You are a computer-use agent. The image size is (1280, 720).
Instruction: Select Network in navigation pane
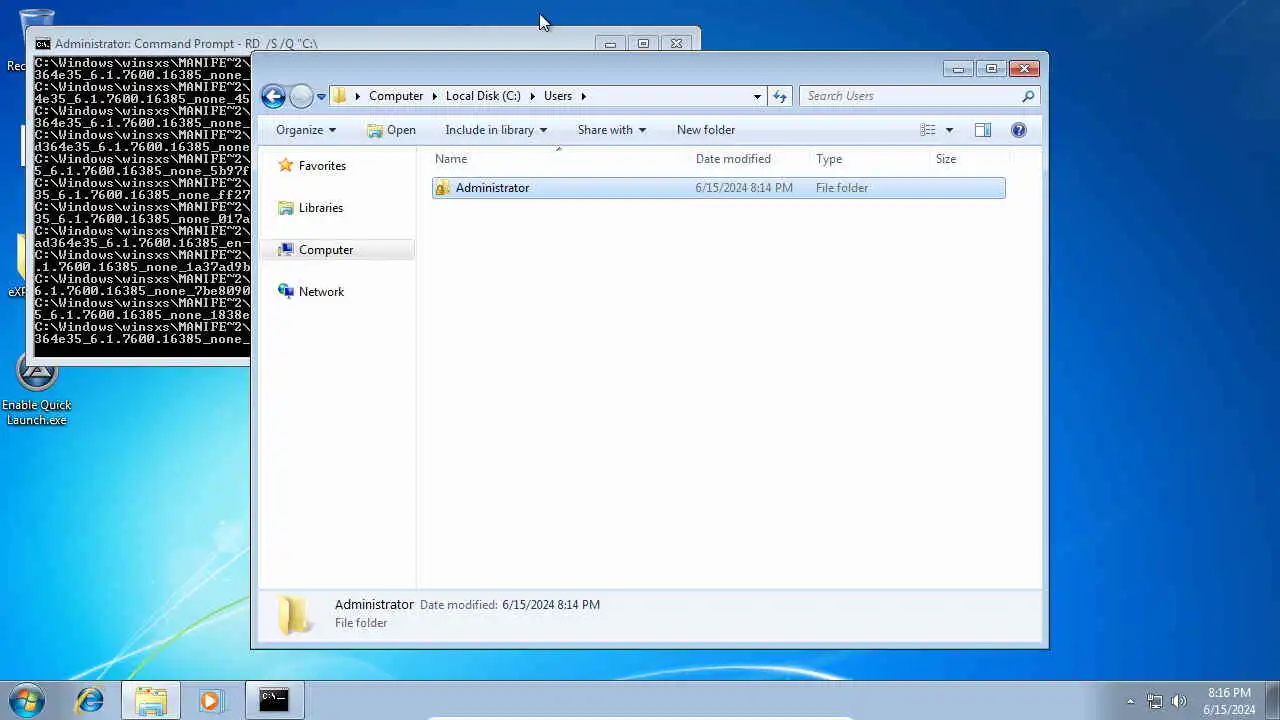point(311,292)
